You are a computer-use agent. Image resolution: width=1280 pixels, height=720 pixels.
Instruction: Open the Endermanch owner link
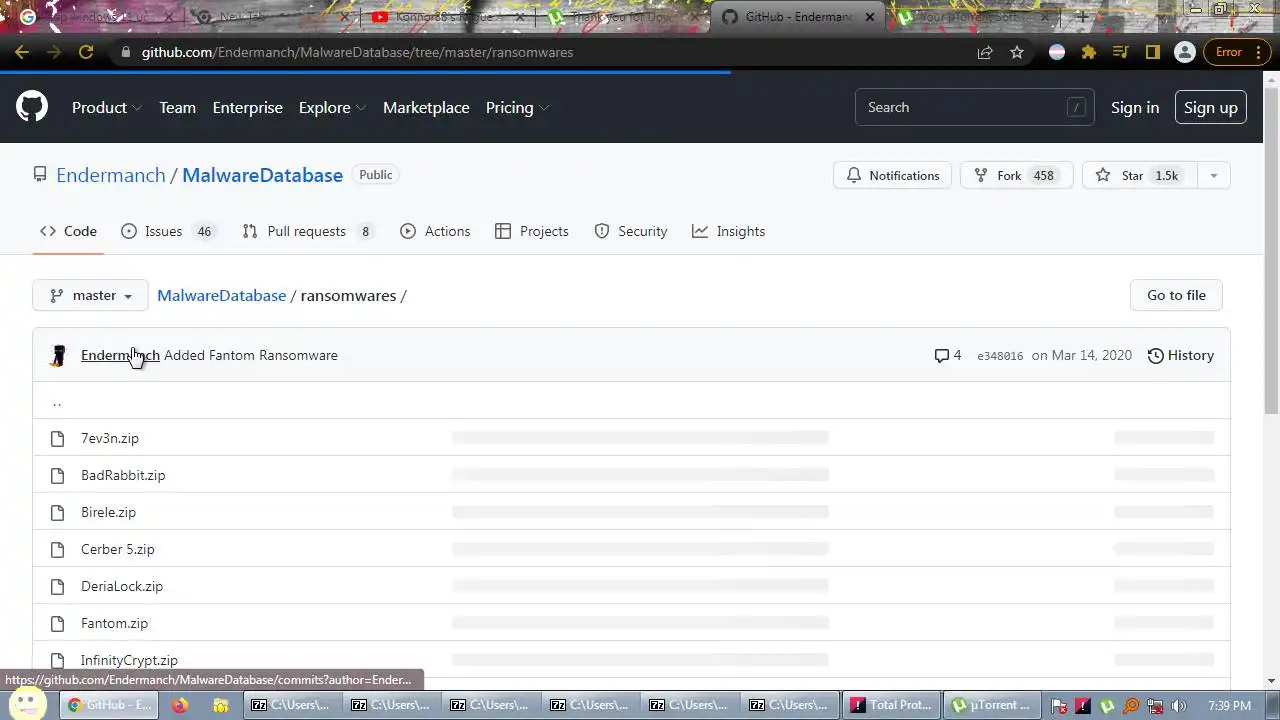pos(111,175)
